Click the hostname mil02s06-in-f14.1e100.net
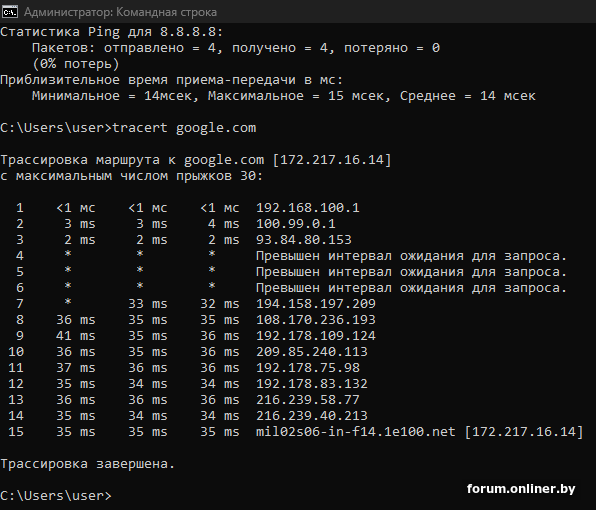Viewport: 596px width, 510px height. [x=355, y=432]
